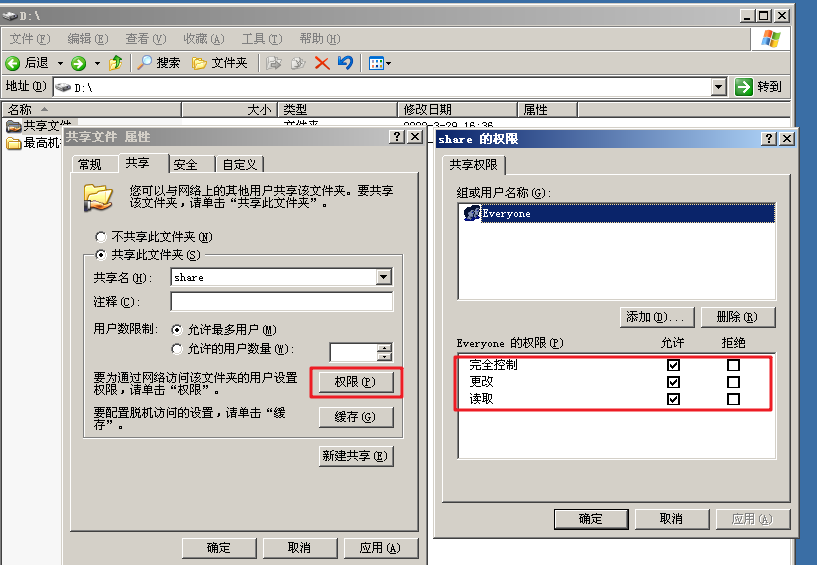Switch to the 安全 tab
Viewport: 817px width, 565px height.
point(185,165)
